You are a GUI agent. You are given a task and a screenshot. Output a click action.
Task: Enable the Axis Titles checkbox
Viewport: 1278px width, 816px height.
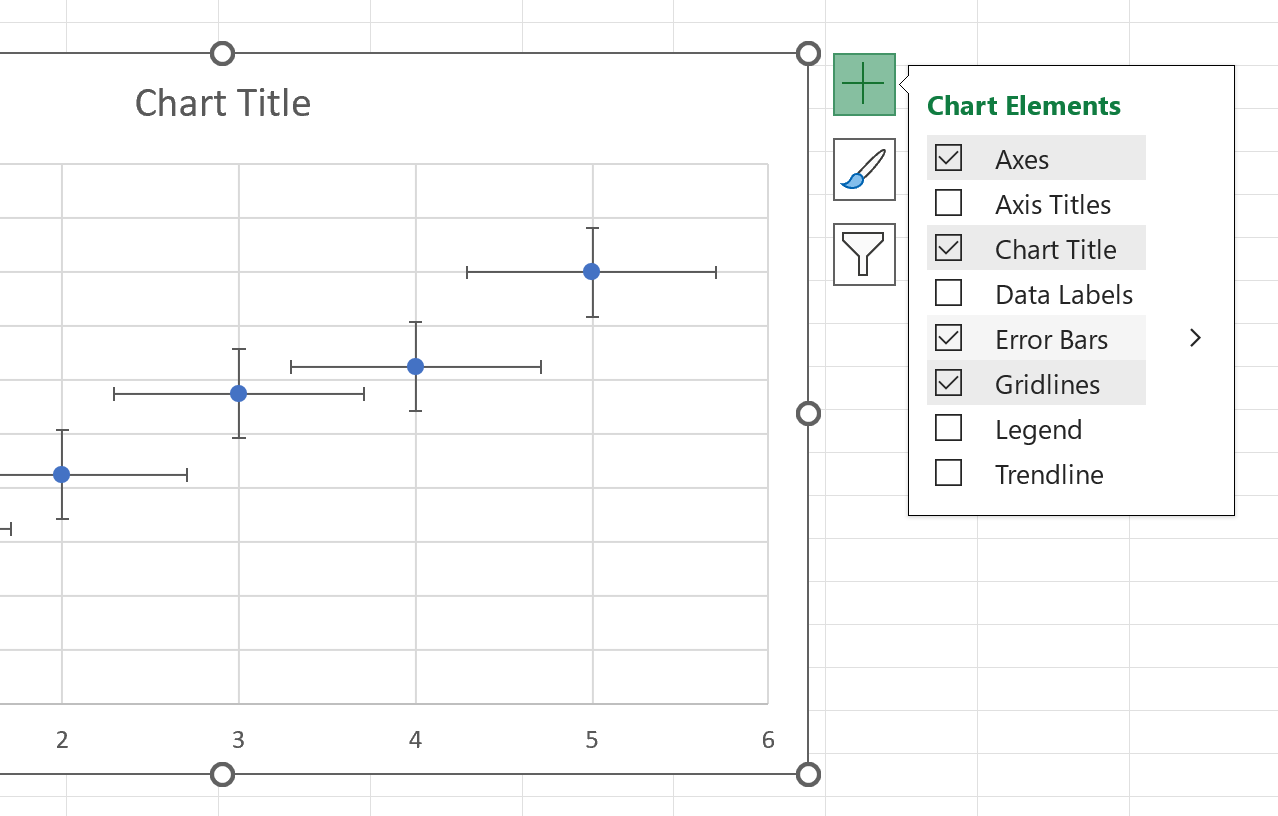pyautogui.click(x=948, y=203)
